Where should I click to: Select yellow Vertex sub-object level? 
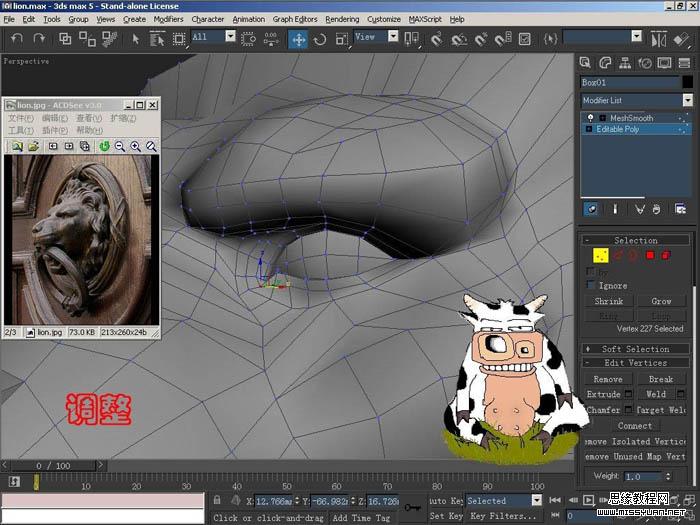coord(601,256)
